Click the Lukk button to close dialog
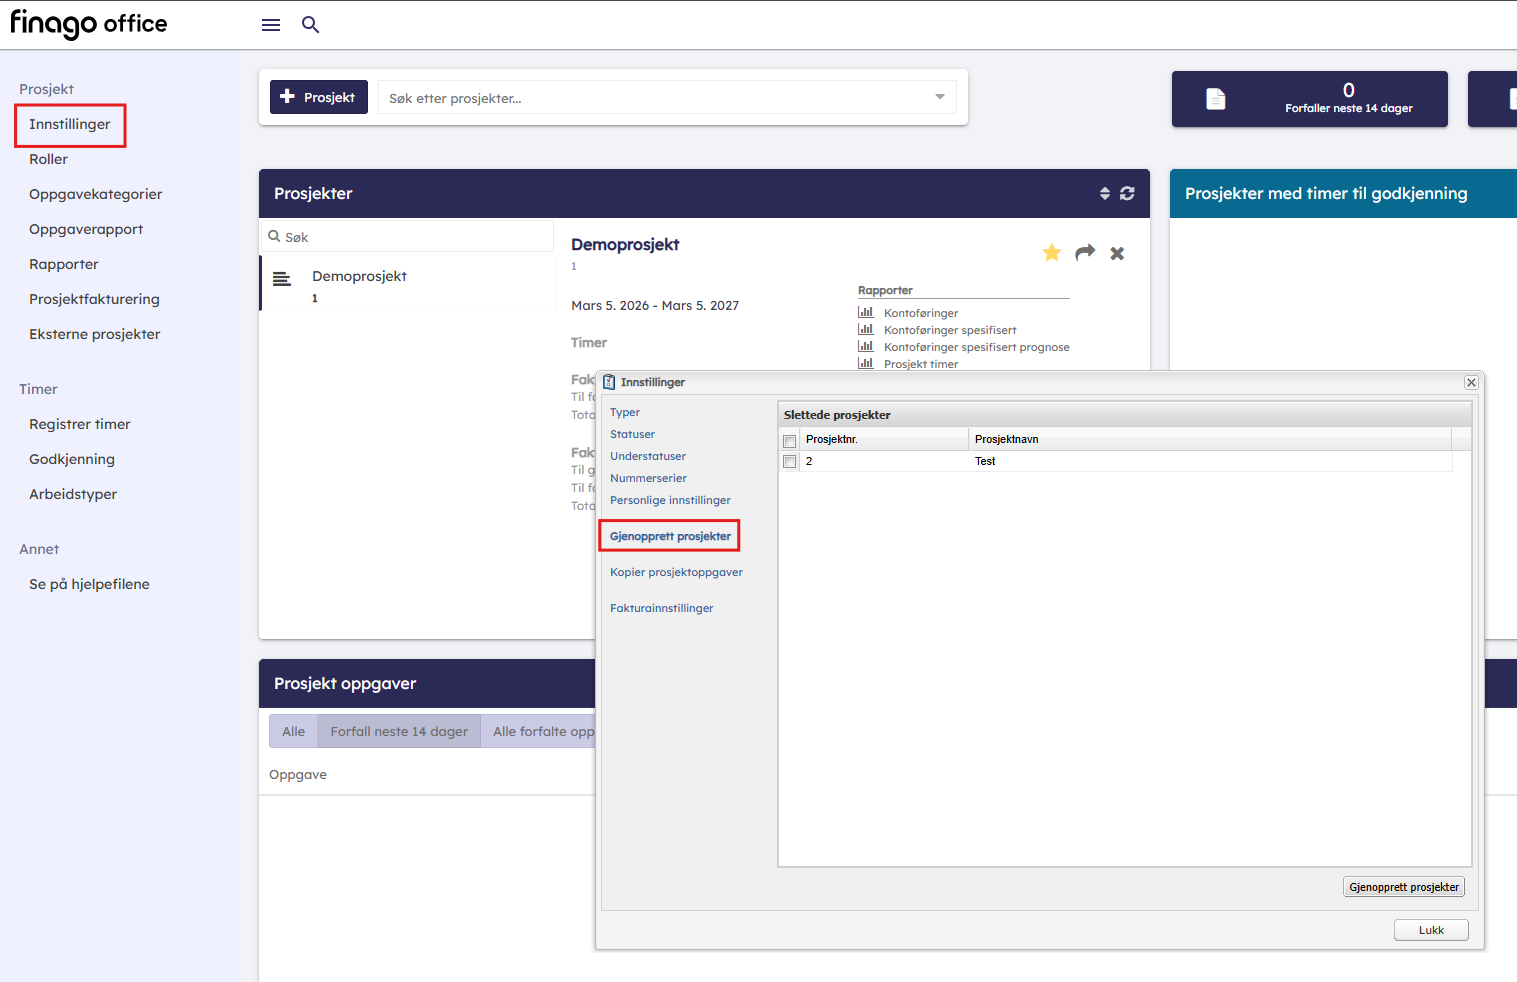Screen dimensions: 1517x982 coord(1430,930)
